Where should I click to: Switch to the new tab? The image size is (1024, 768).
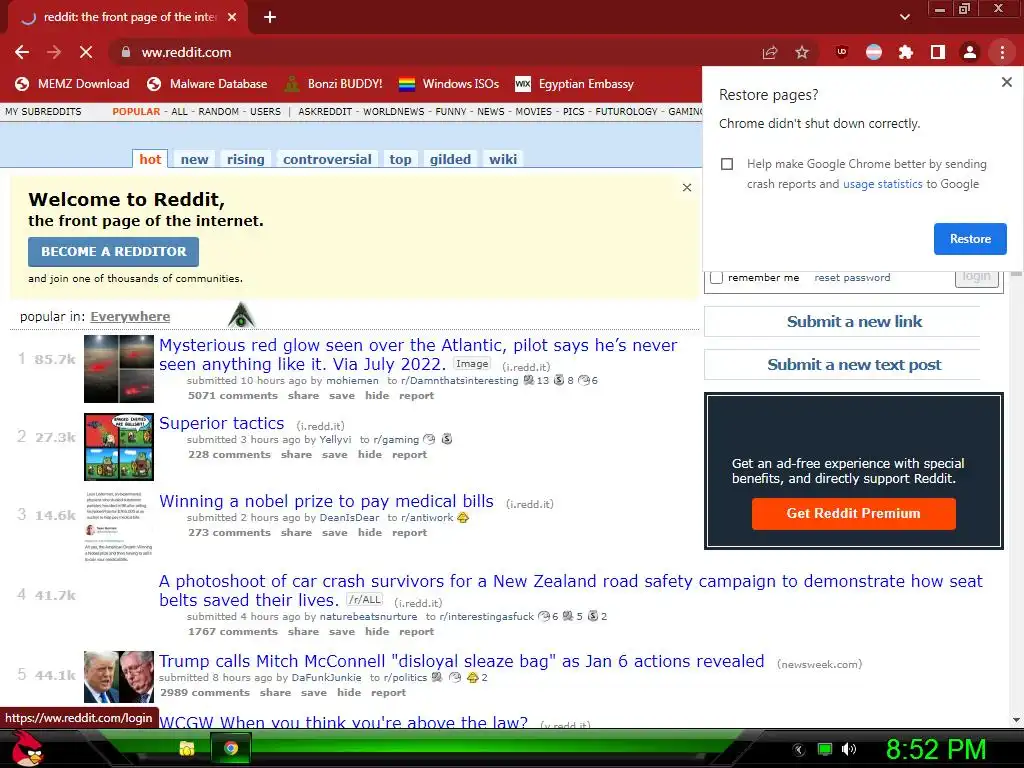pos(195,159)
